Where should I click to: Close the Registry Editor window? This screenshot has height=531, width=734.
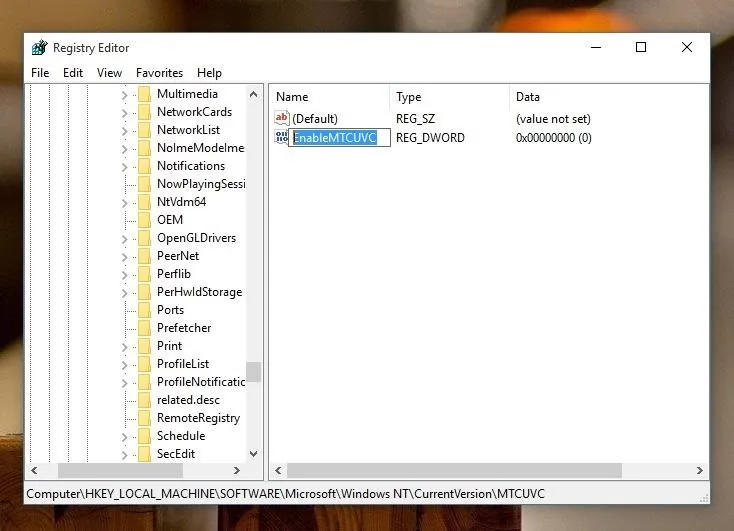coord(687,47)
